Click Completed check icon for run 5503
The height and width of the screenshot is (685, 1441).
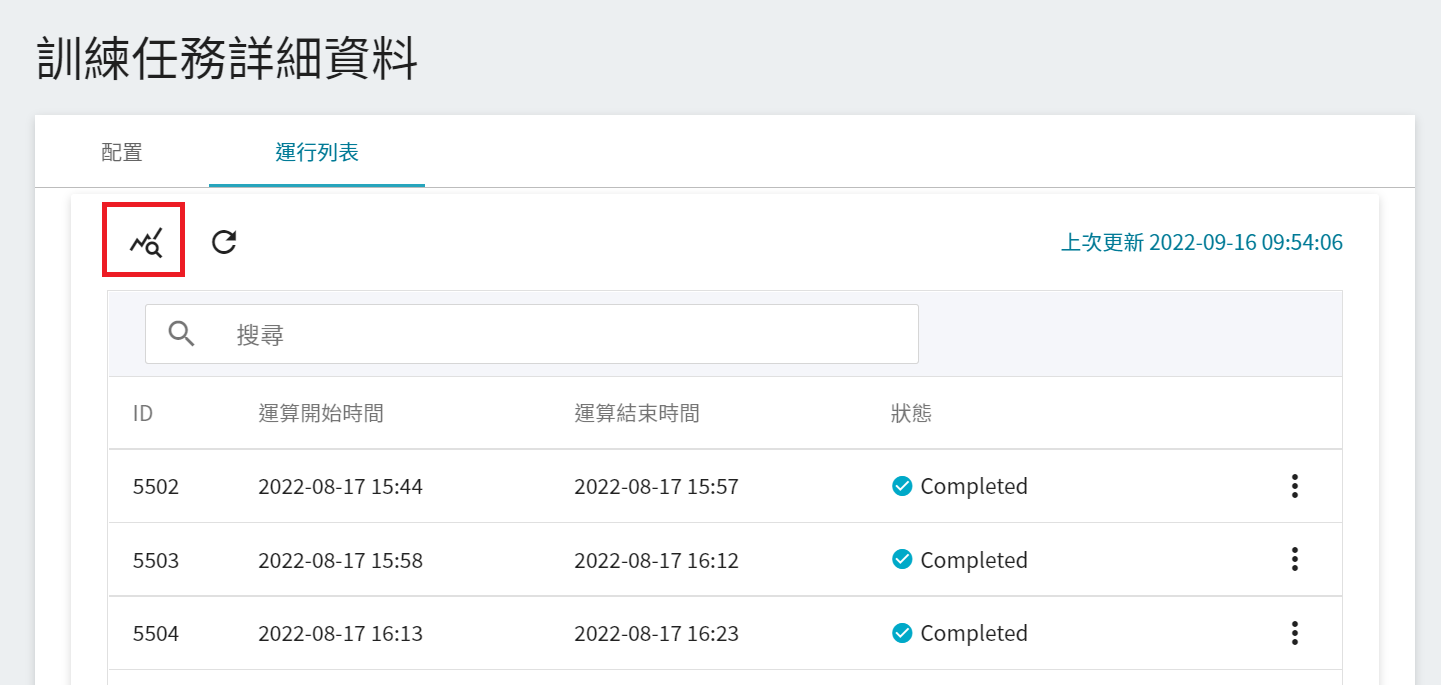[902, 559]
